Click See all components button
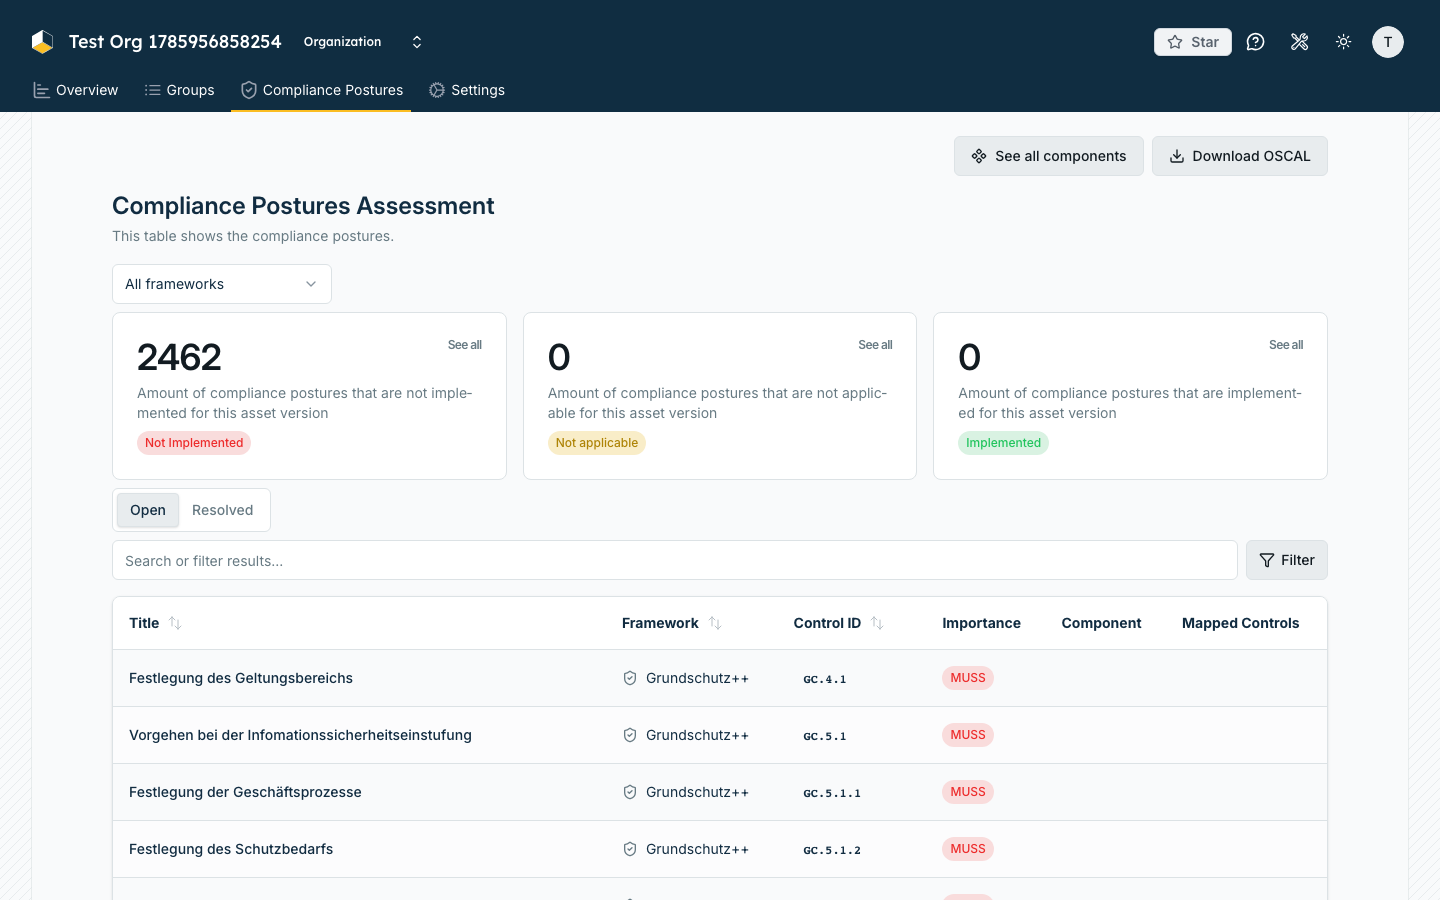 pos(1049,156)
